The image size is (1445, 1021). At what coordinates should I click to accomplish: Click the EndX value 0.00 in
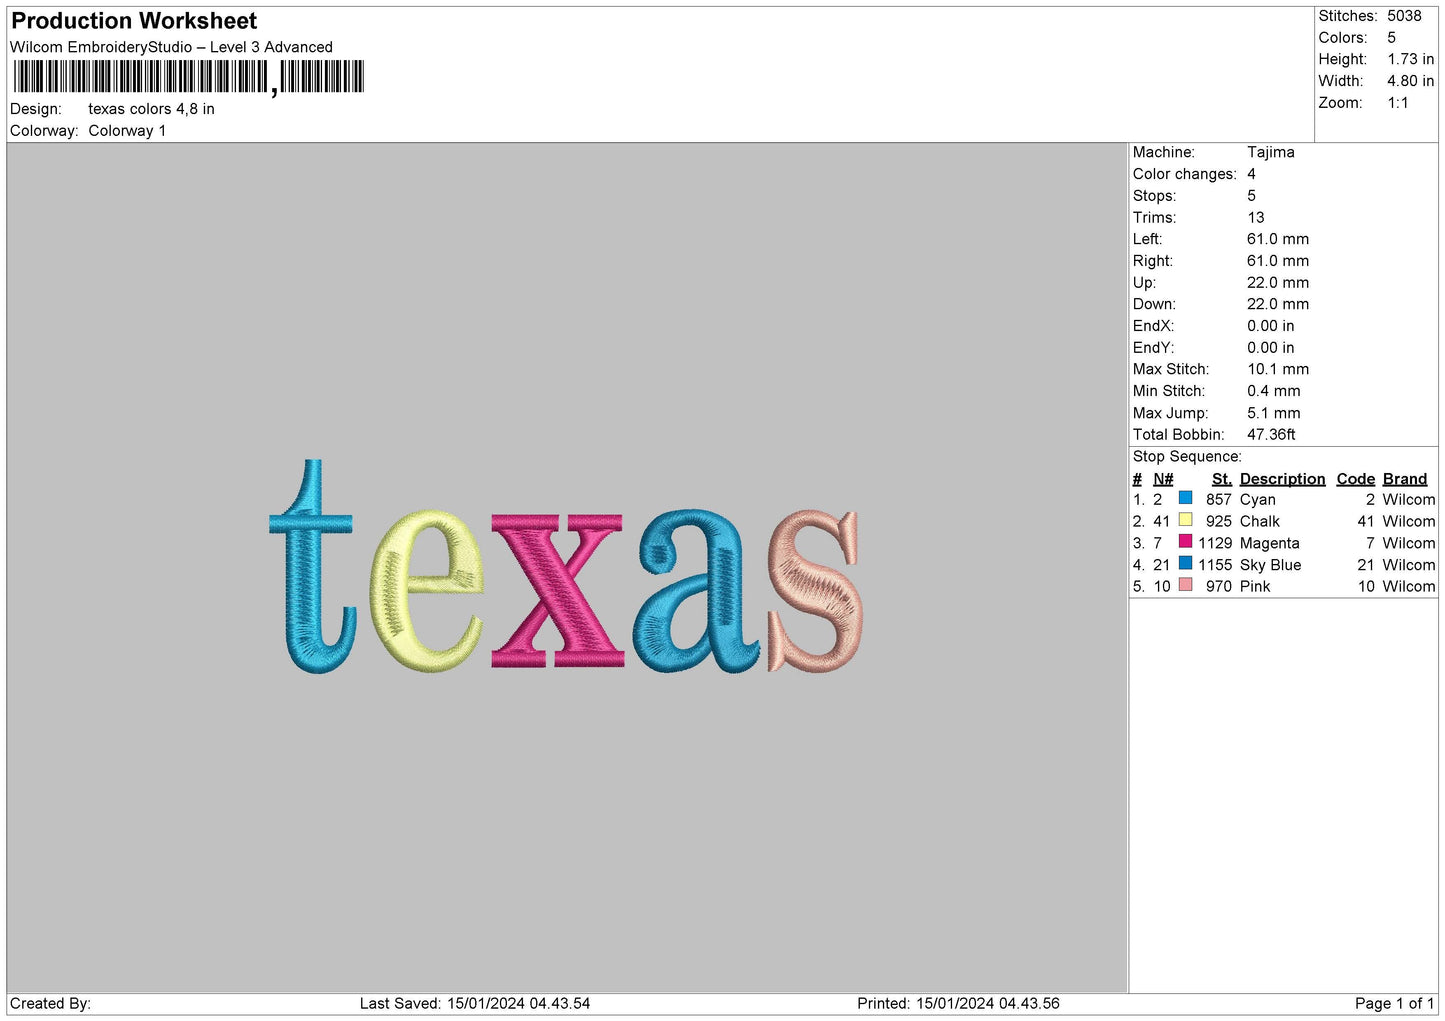[x=1270, y=326]
